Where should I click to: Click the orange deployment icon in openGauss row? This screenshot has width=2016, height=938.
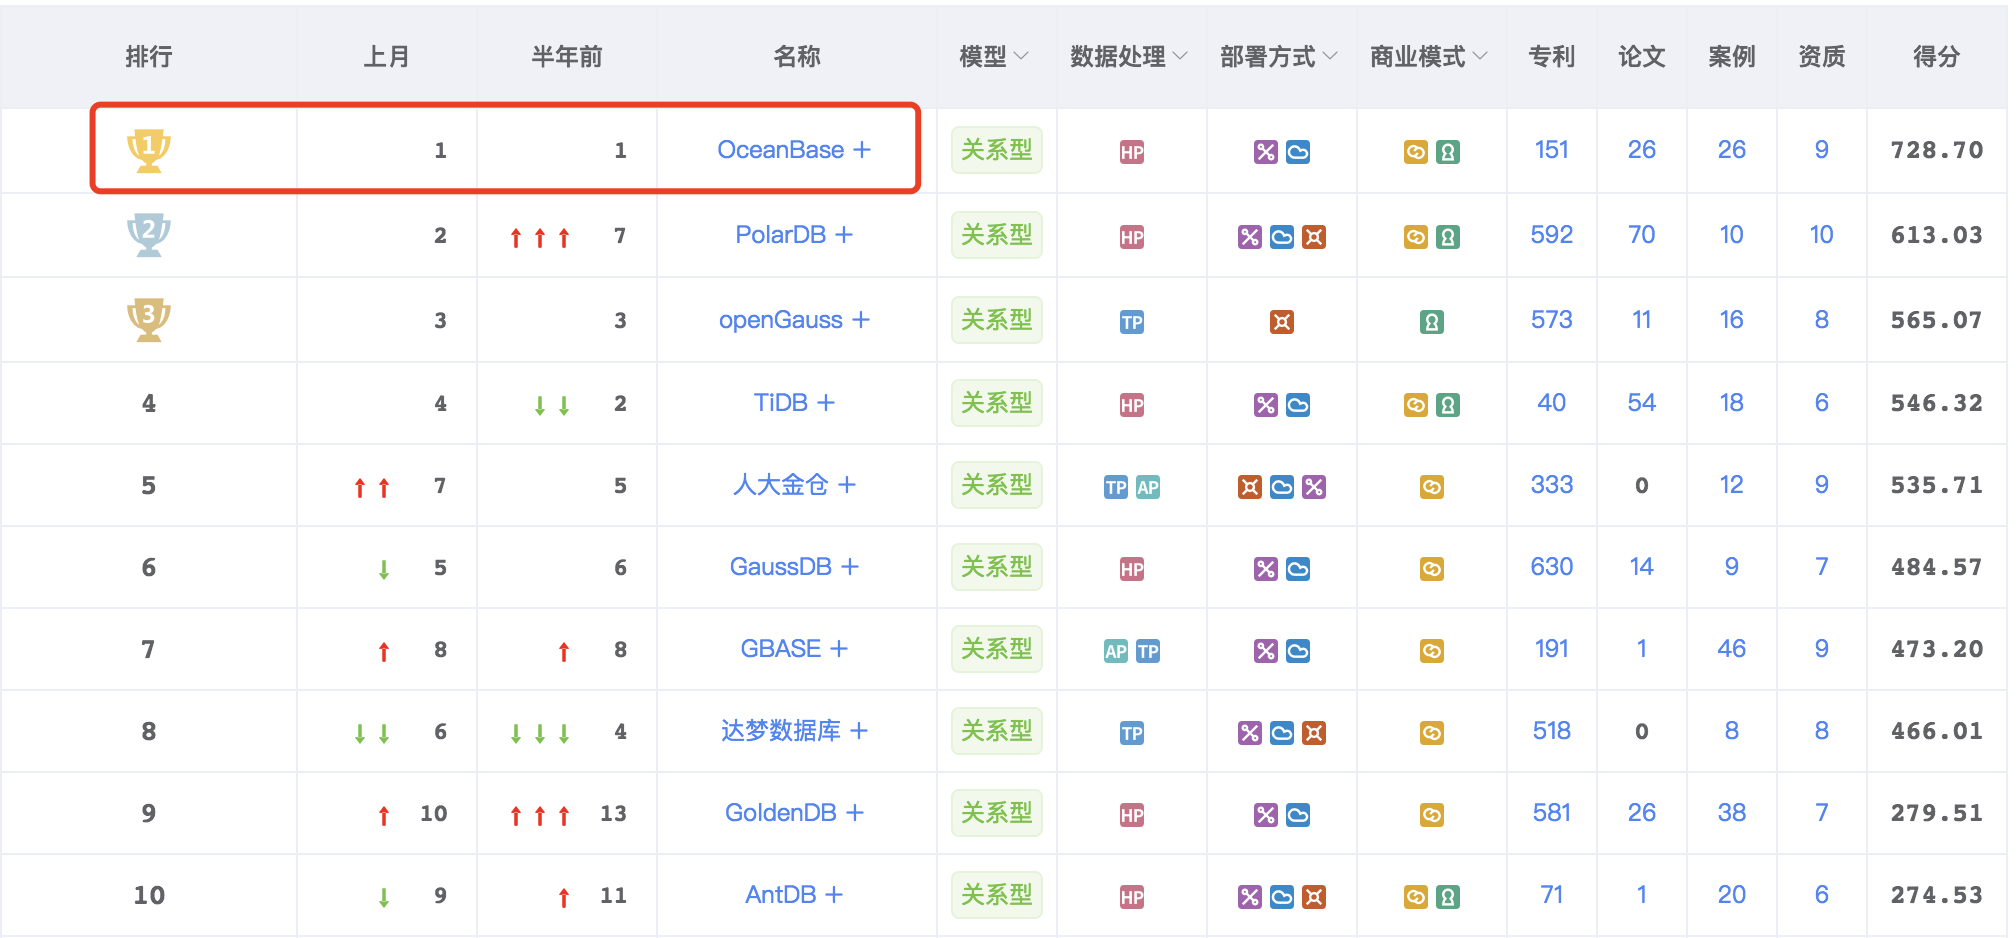click(1282, 322)
